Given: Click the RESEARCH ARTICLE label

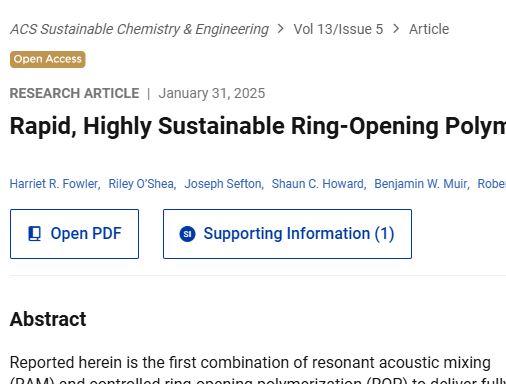Looking at the screenshot, I should 74,93.
